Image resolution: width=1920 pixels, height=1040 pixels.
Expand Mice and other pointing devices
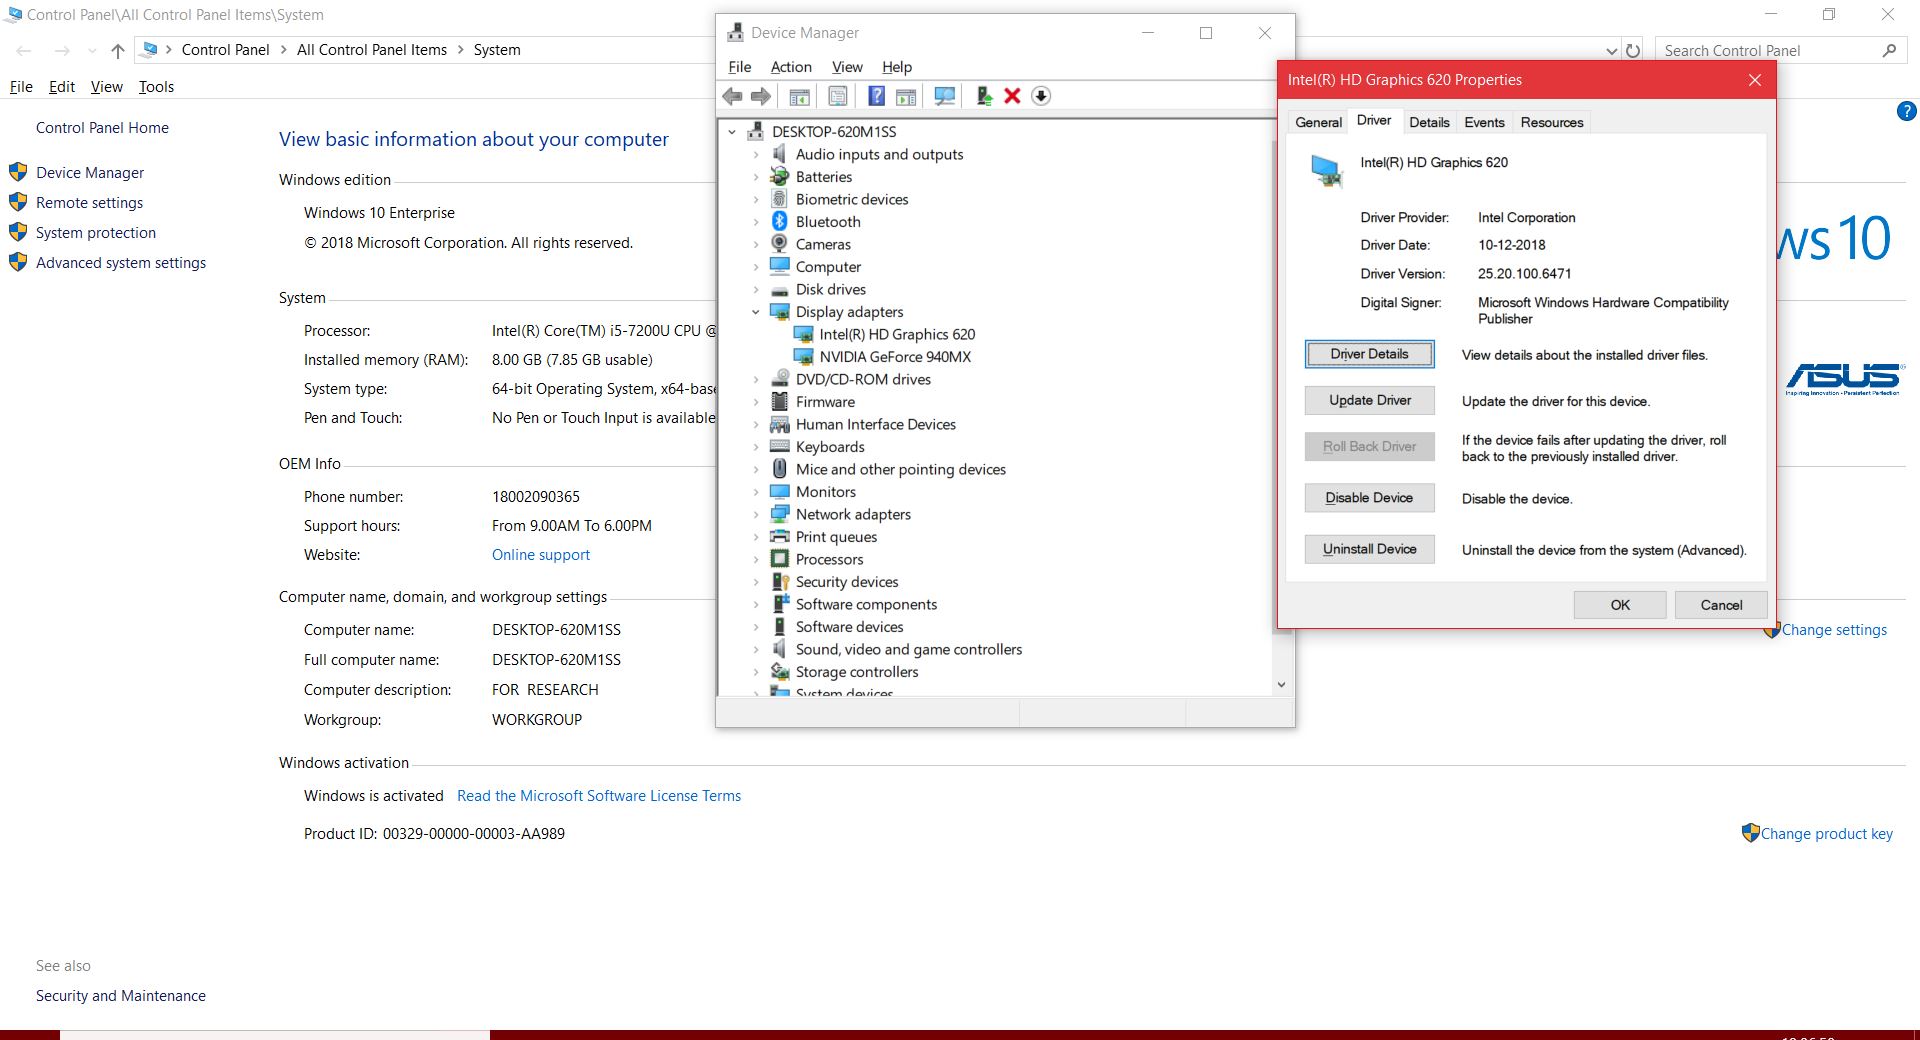pos(756,470)
